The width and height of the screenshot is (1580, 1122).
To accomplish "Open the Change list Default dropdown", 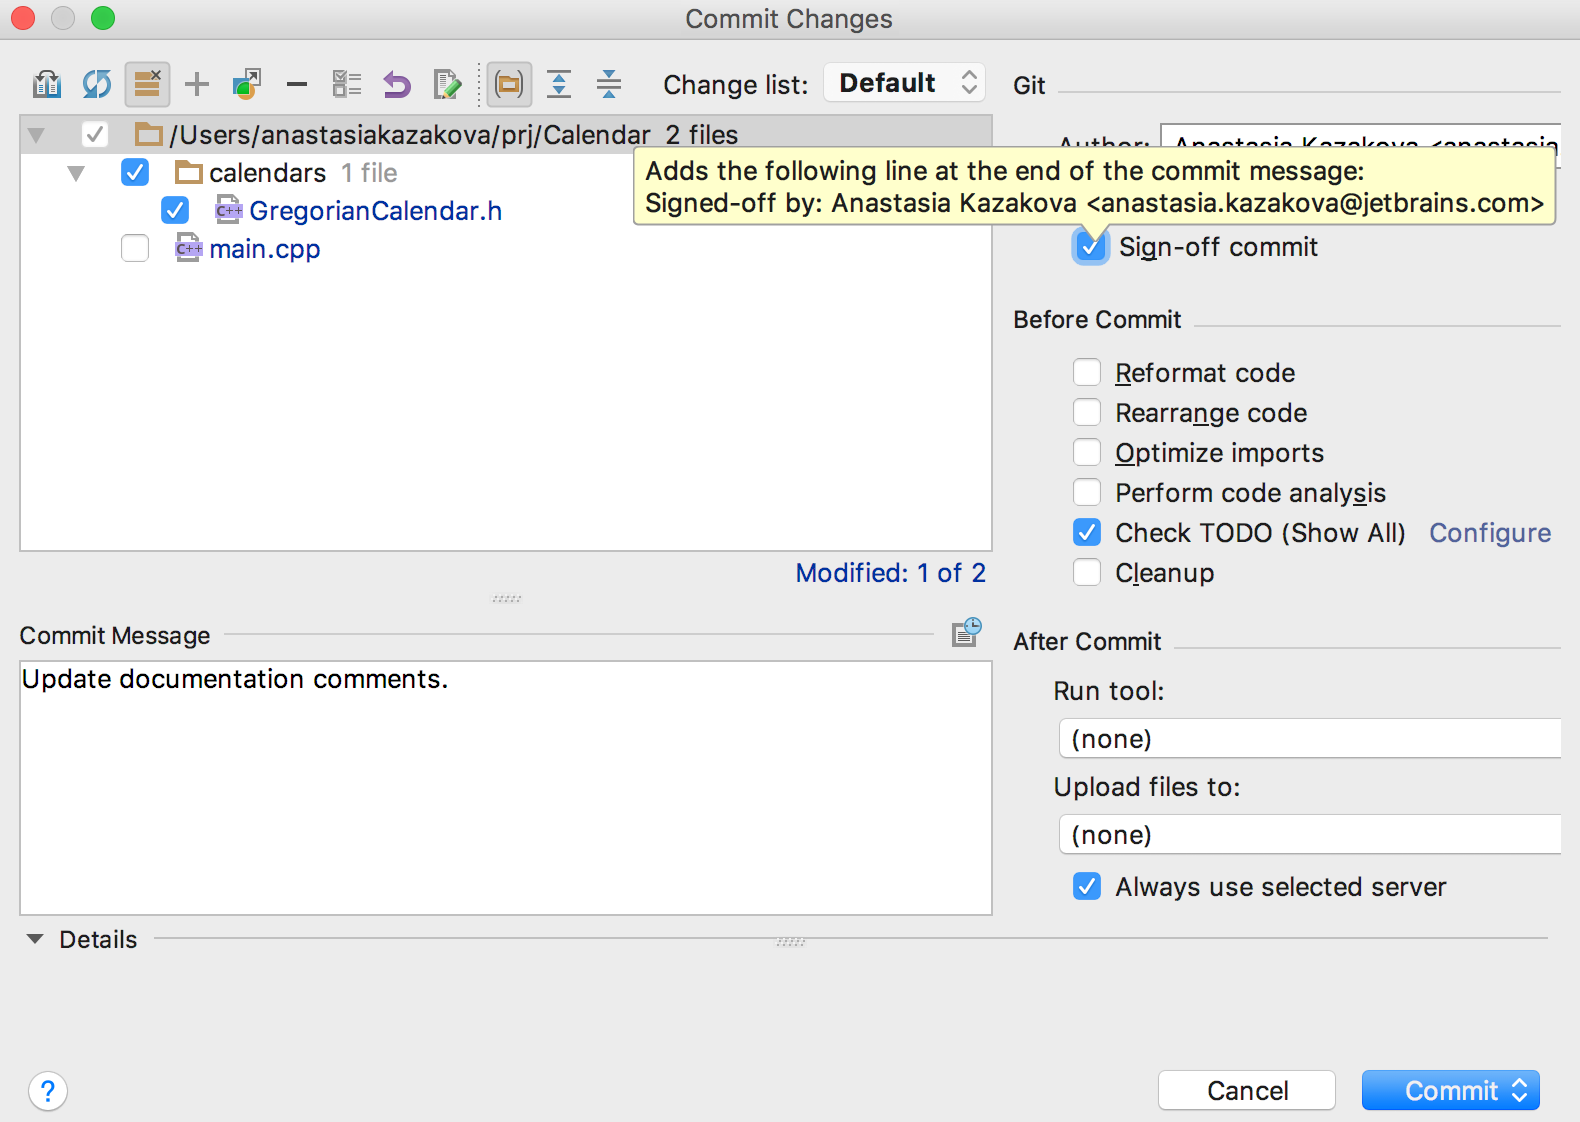I will pos(905,83).
